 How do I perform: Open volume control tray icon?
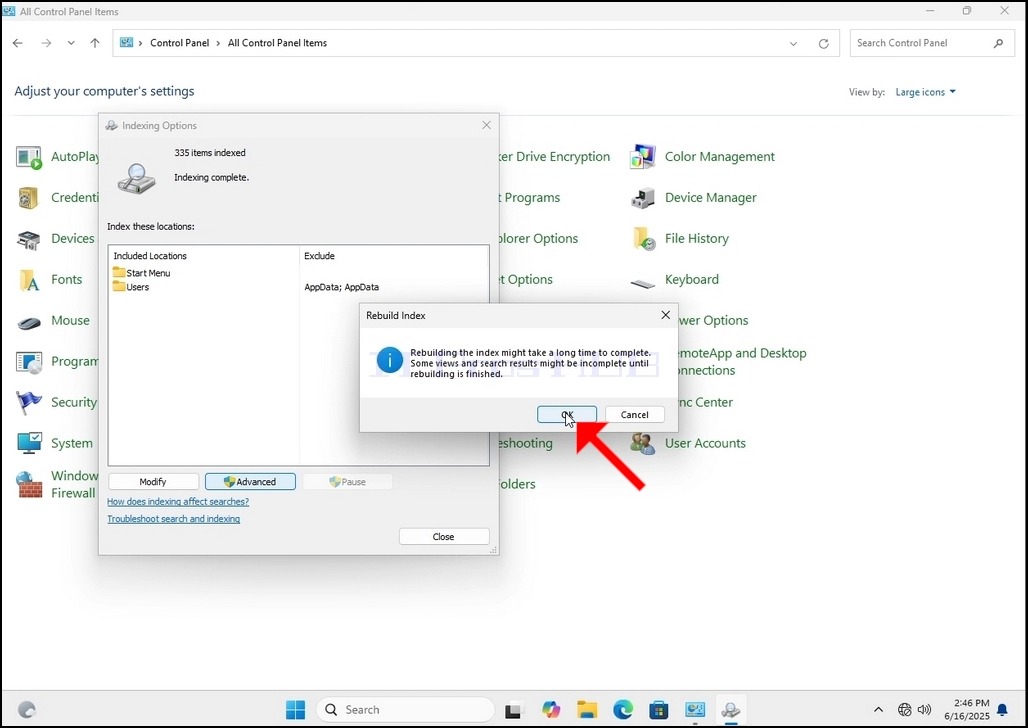(x=924, y=710)
